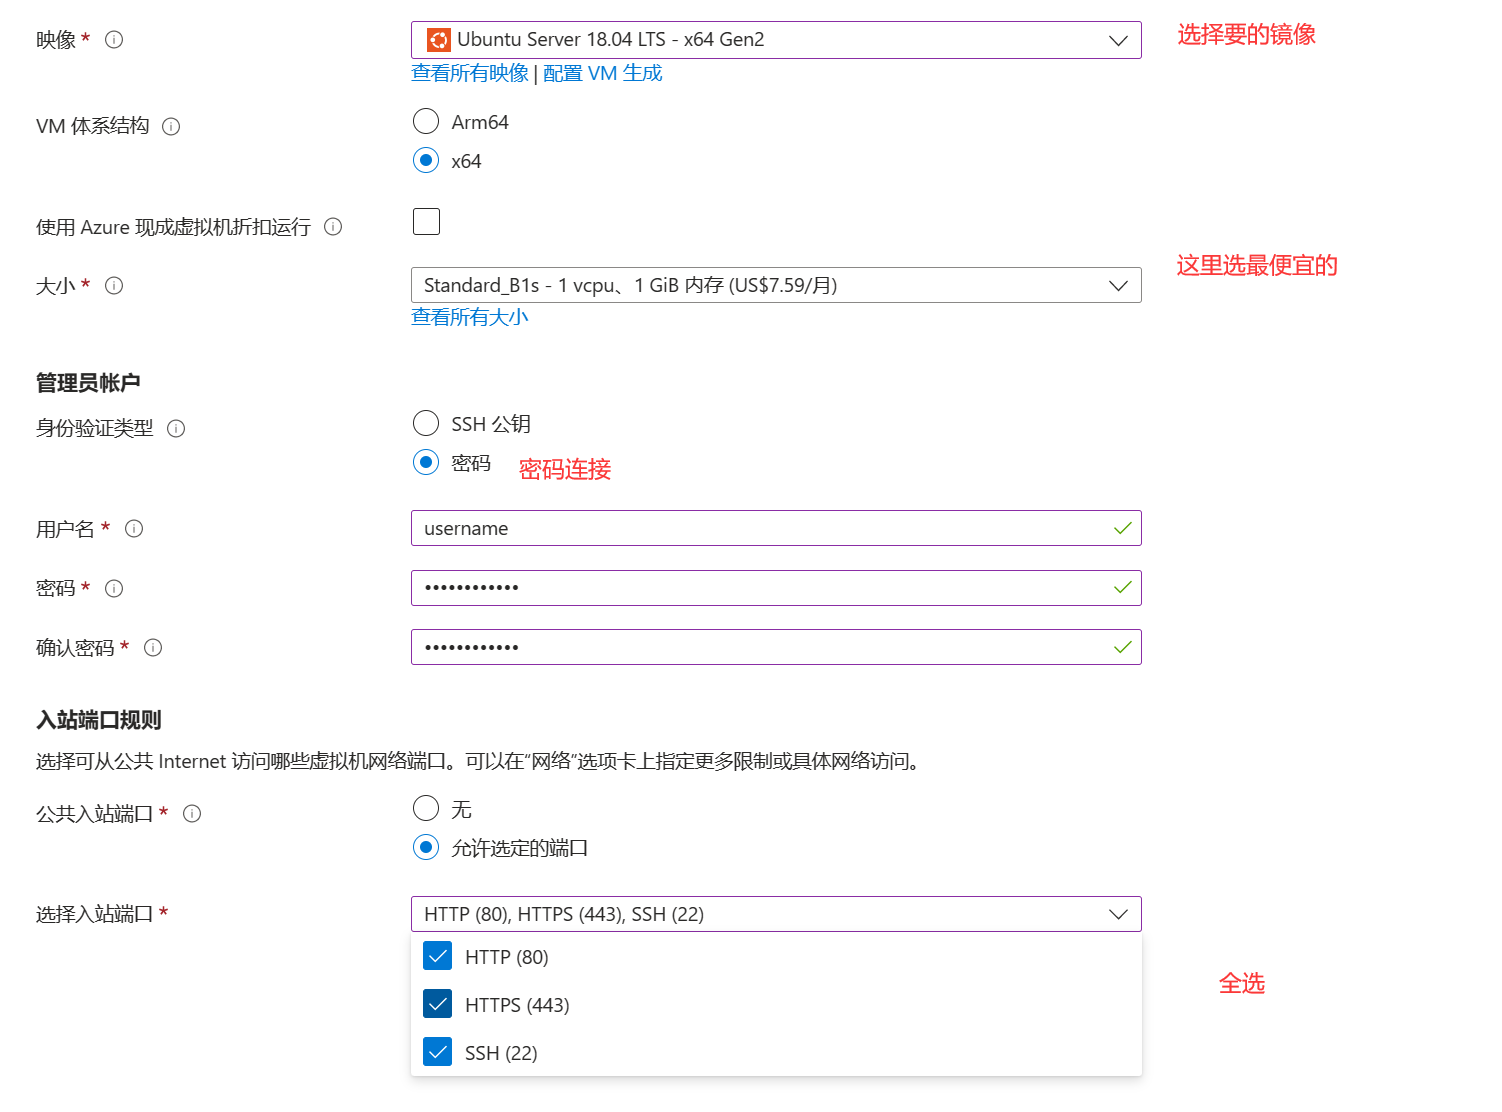Image resolution: width=1502 pixels, height=1112 pixels.
Task: Click the 用户名 field containing username
Action: pos(776,528)
